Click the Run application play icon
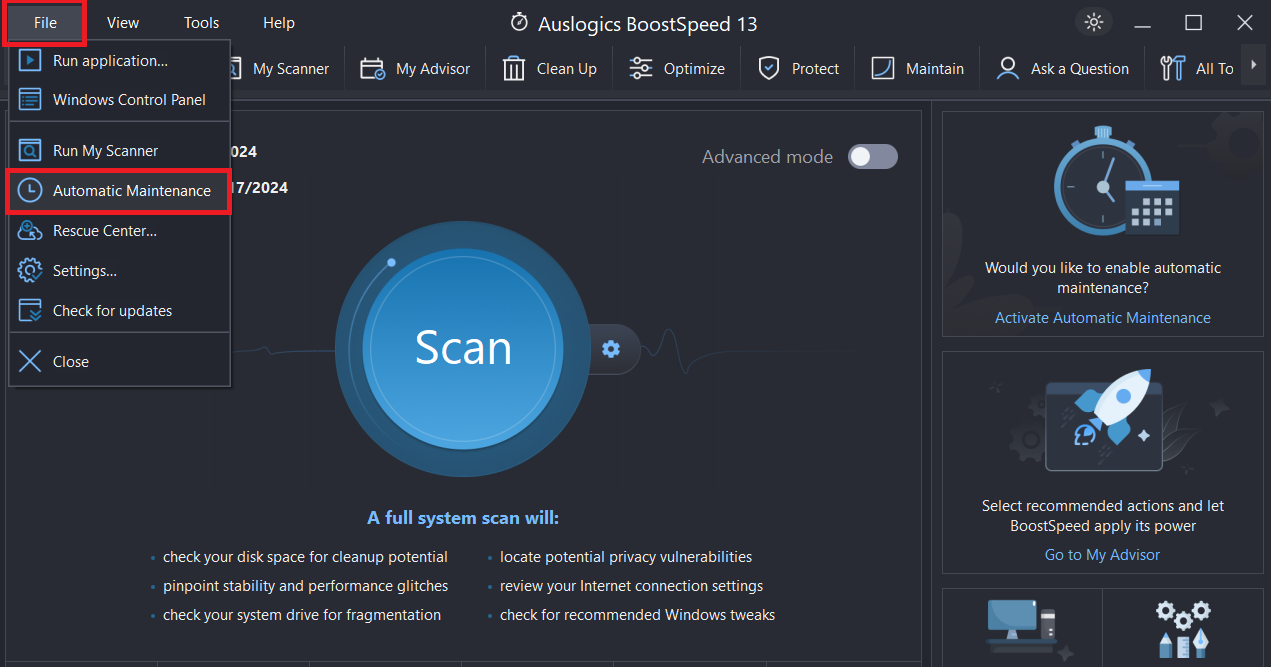 pos(31,61)
